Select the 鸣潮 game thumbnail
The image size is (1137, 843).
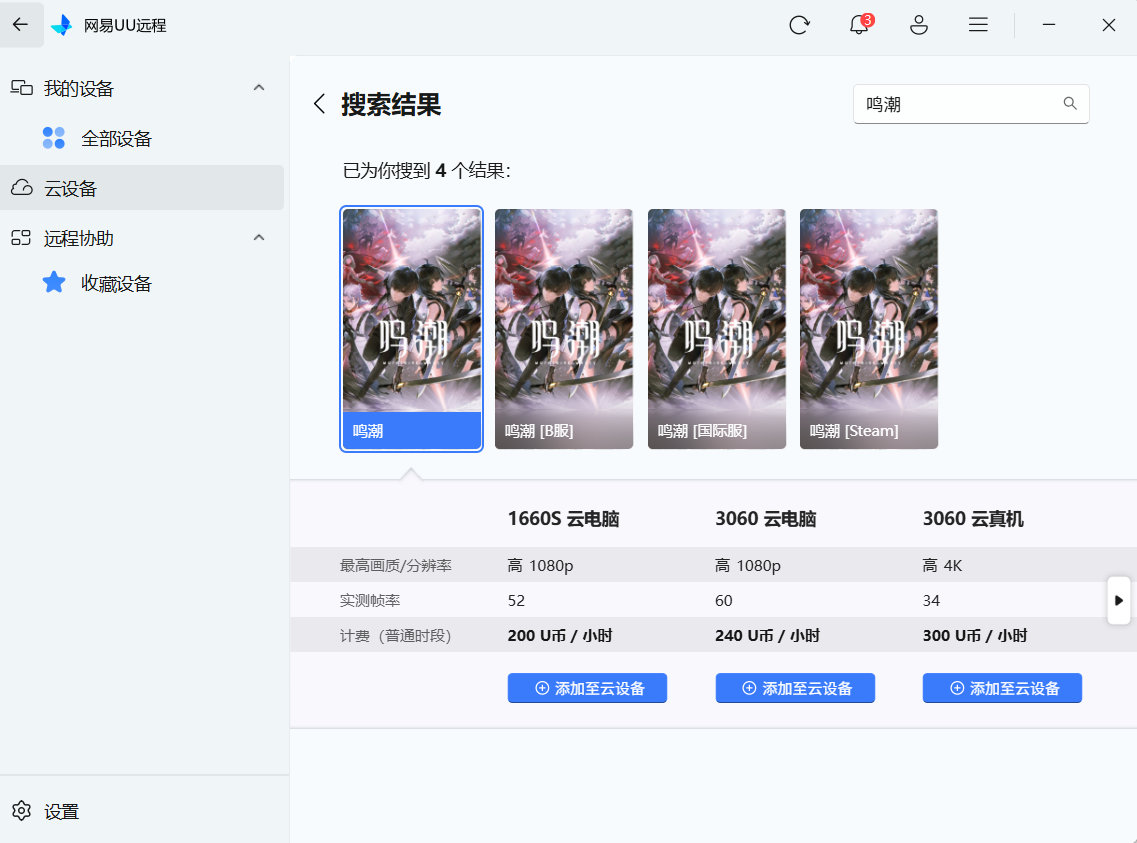411,329
